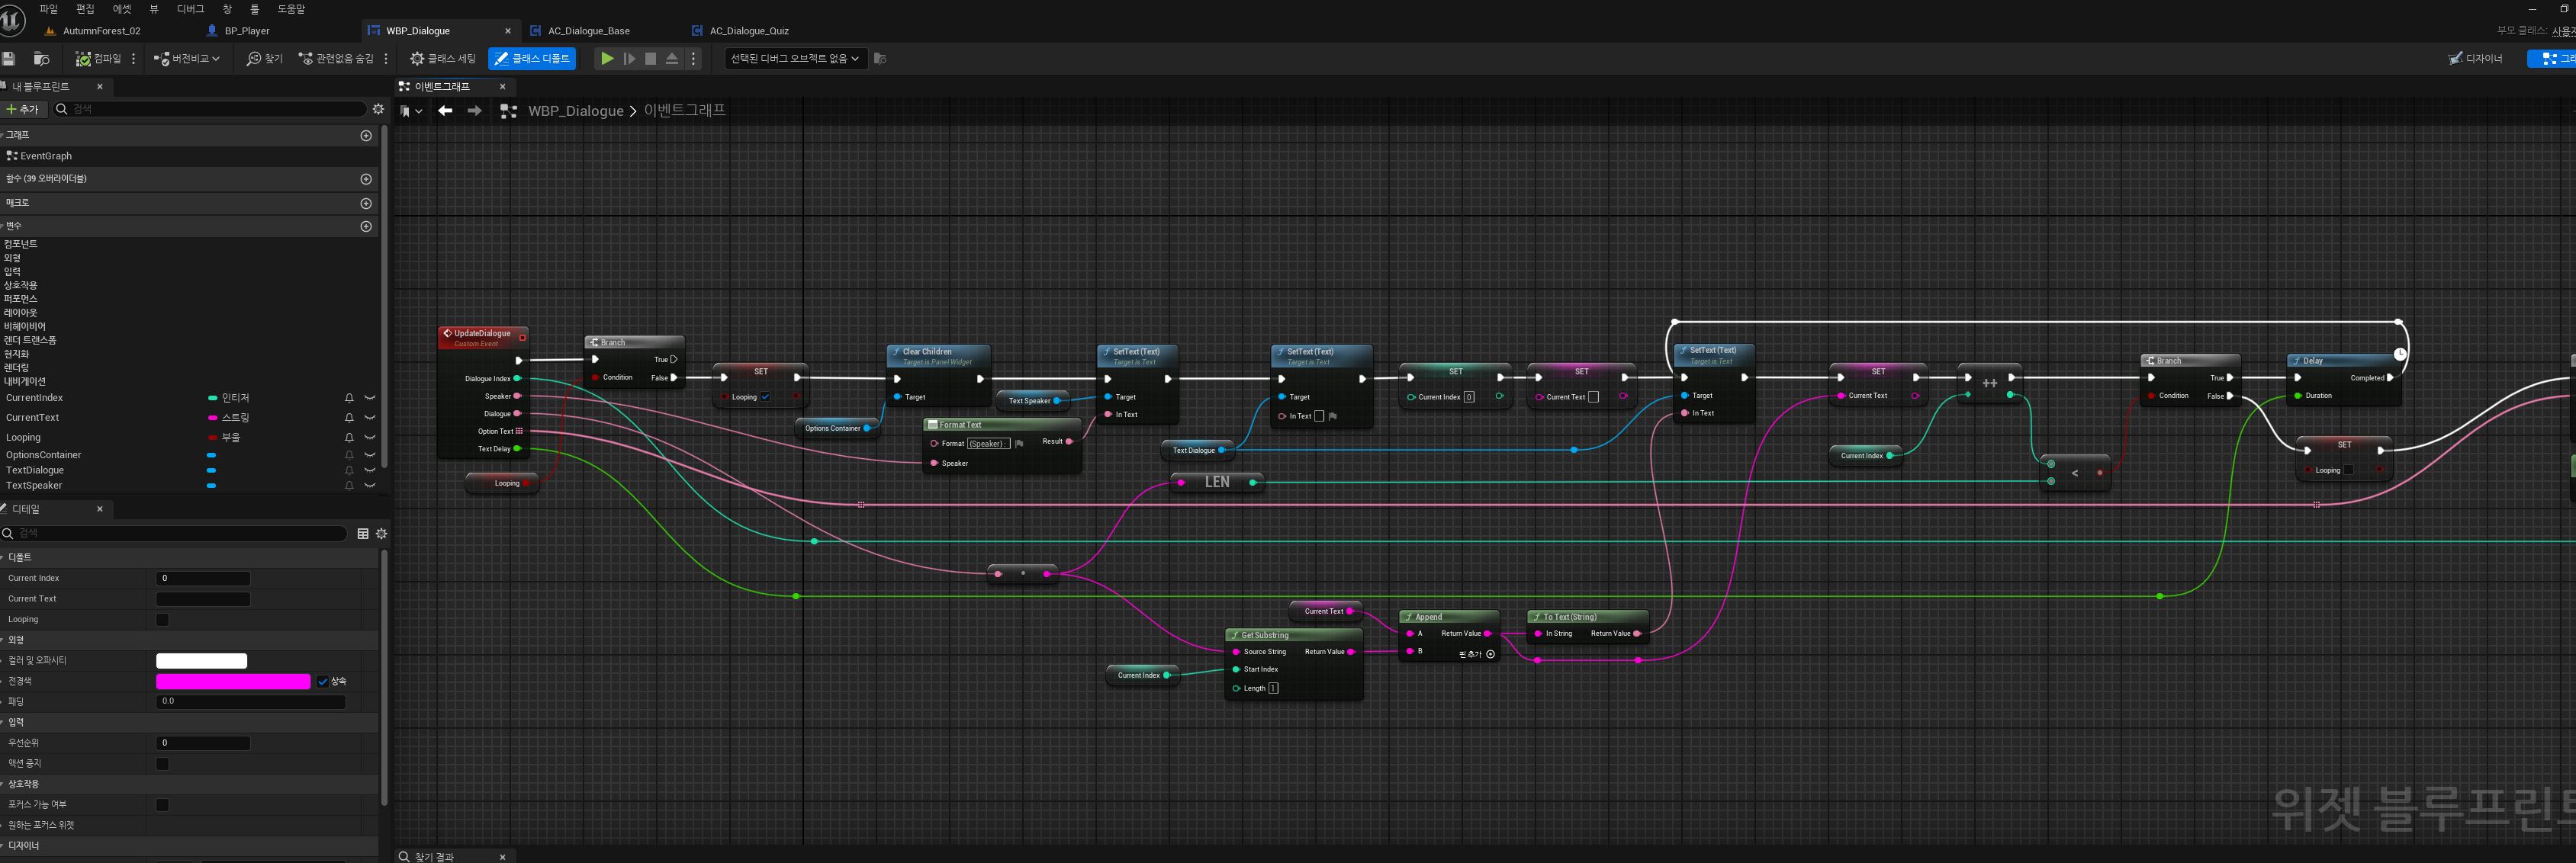Click the 추가 add button in My Blueprint

coord(23,109)
